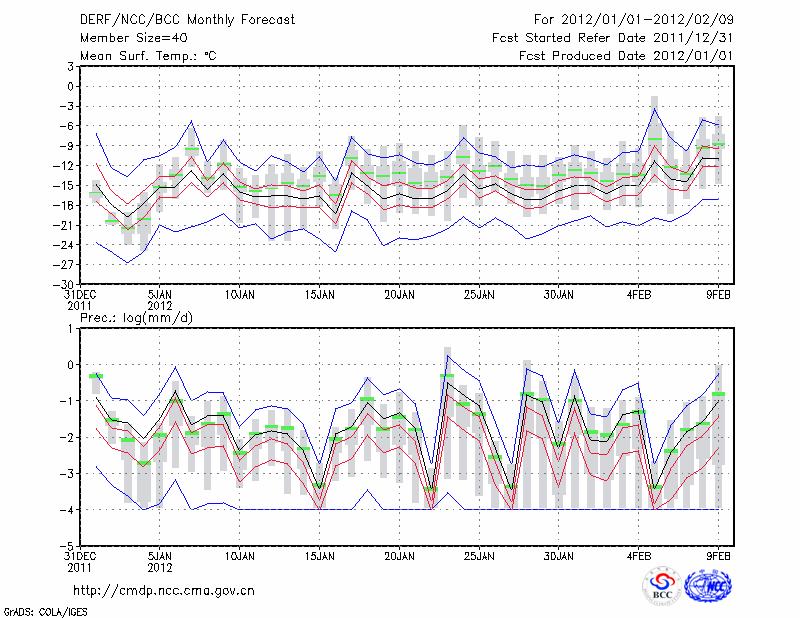
Task: Click 31DEC 2011 label under the temperature chart
Action: point(80,301)
